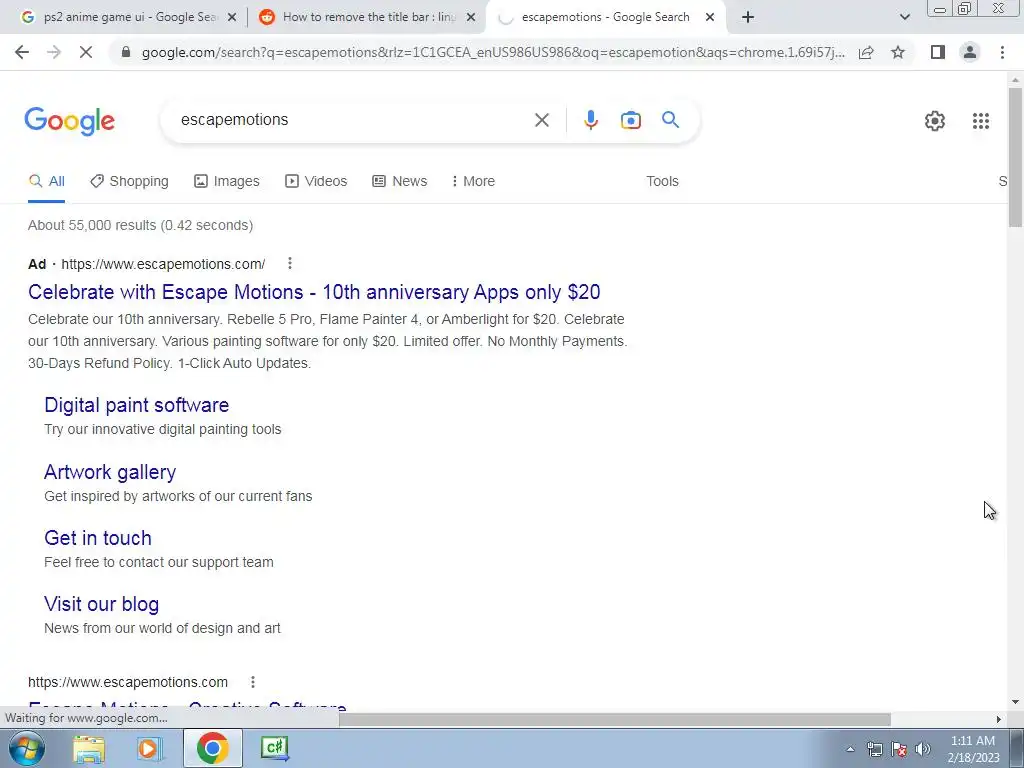
Task: Select the Videos results tab
Action: [x=316, y=181]
